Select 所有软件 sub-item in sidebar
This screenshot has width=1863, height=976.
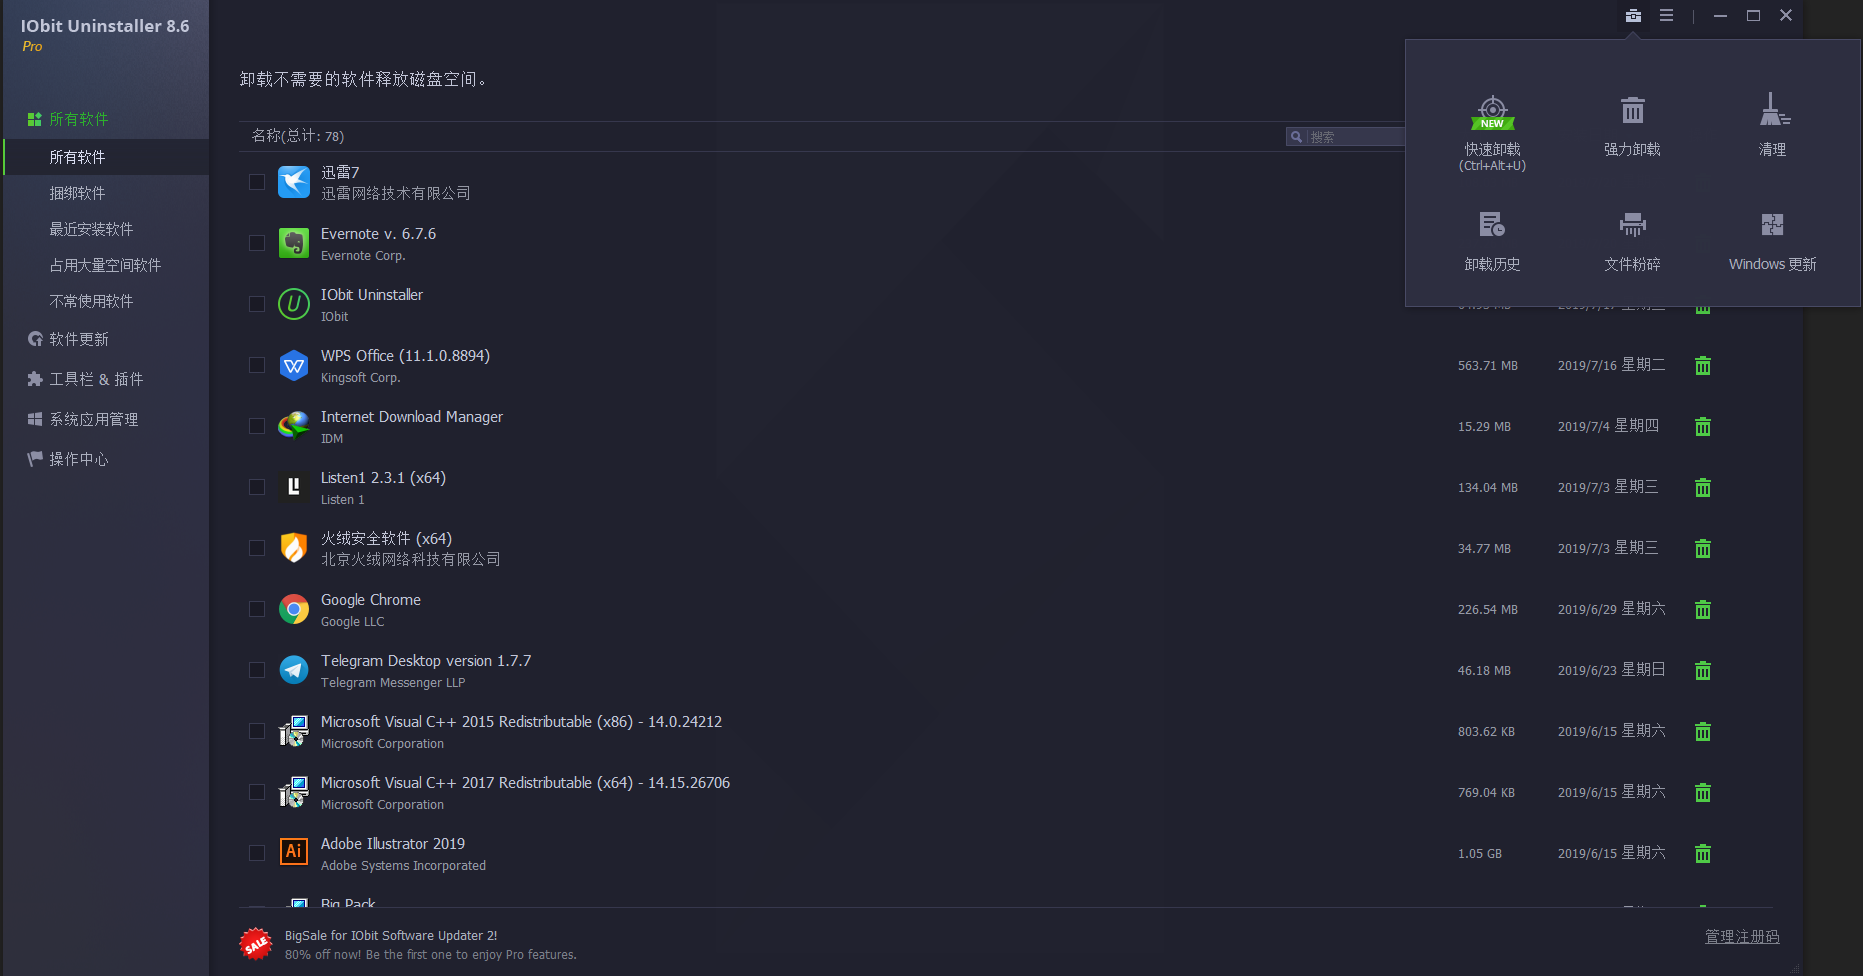tap(106, 157)
